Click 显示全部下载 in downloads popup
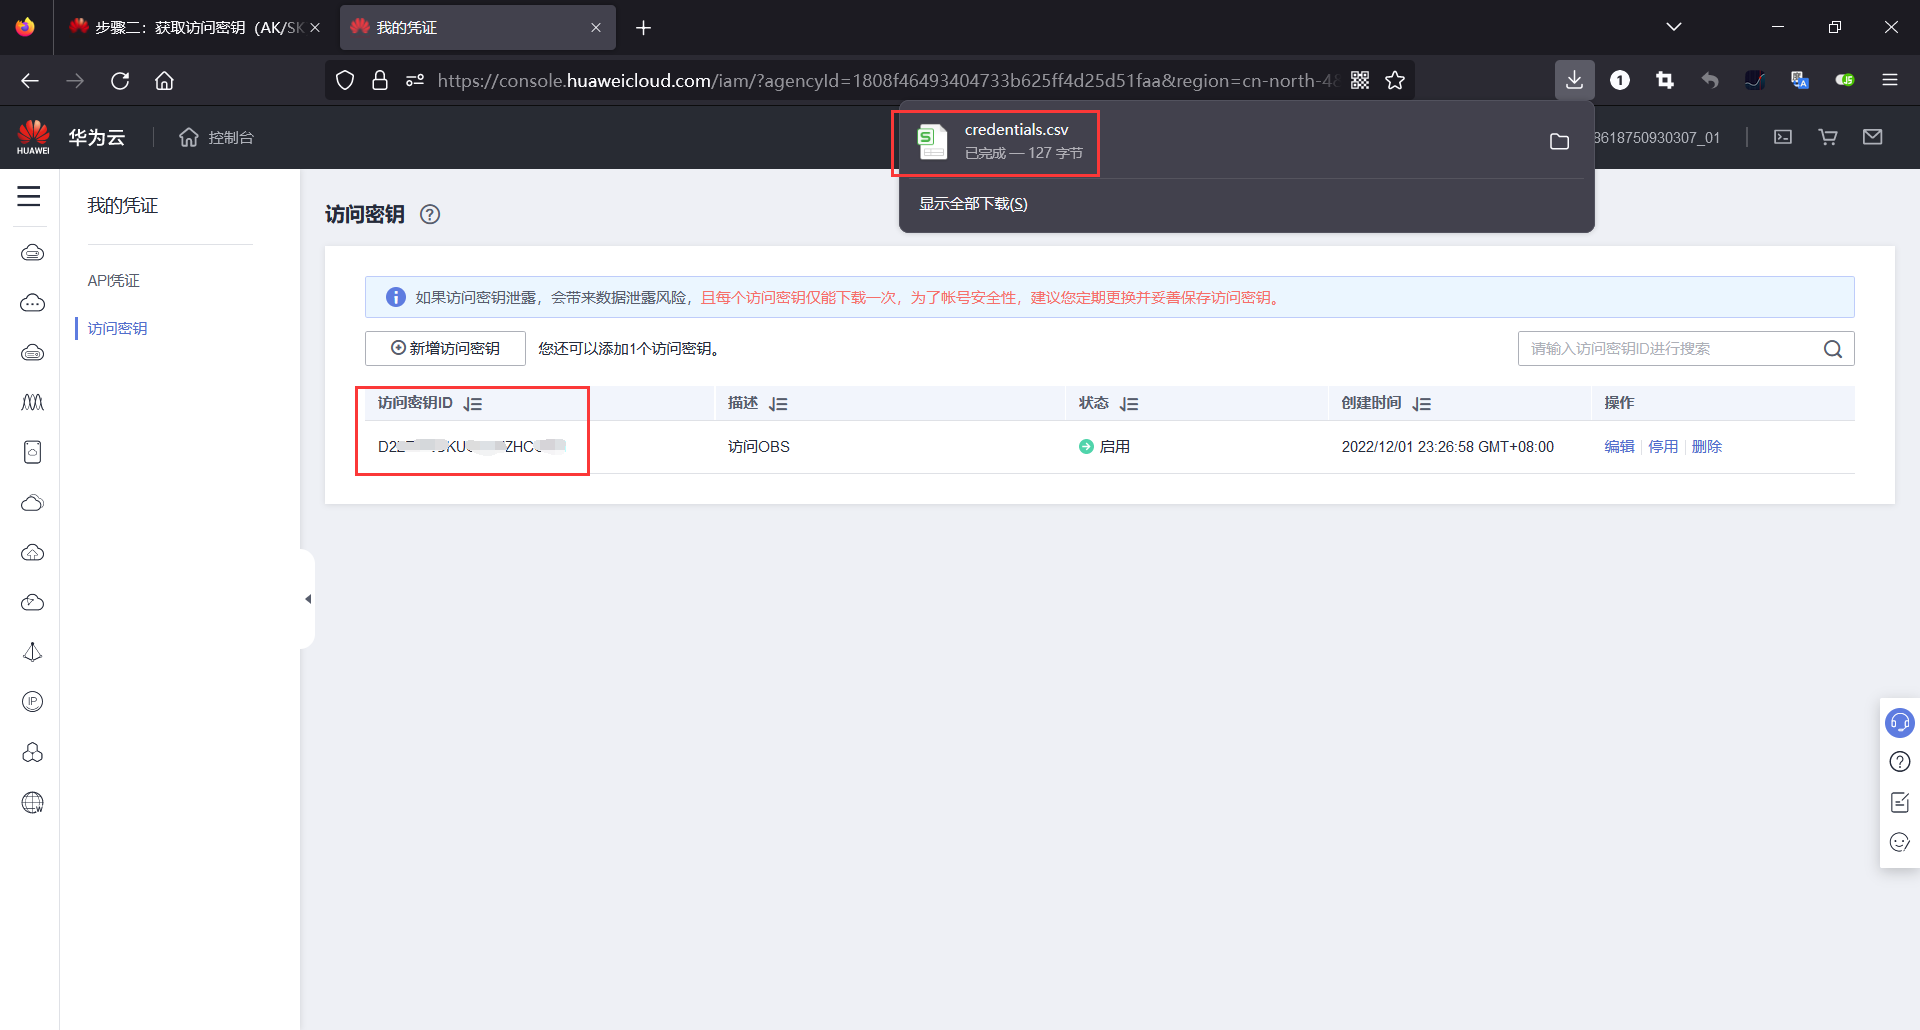 973,204
